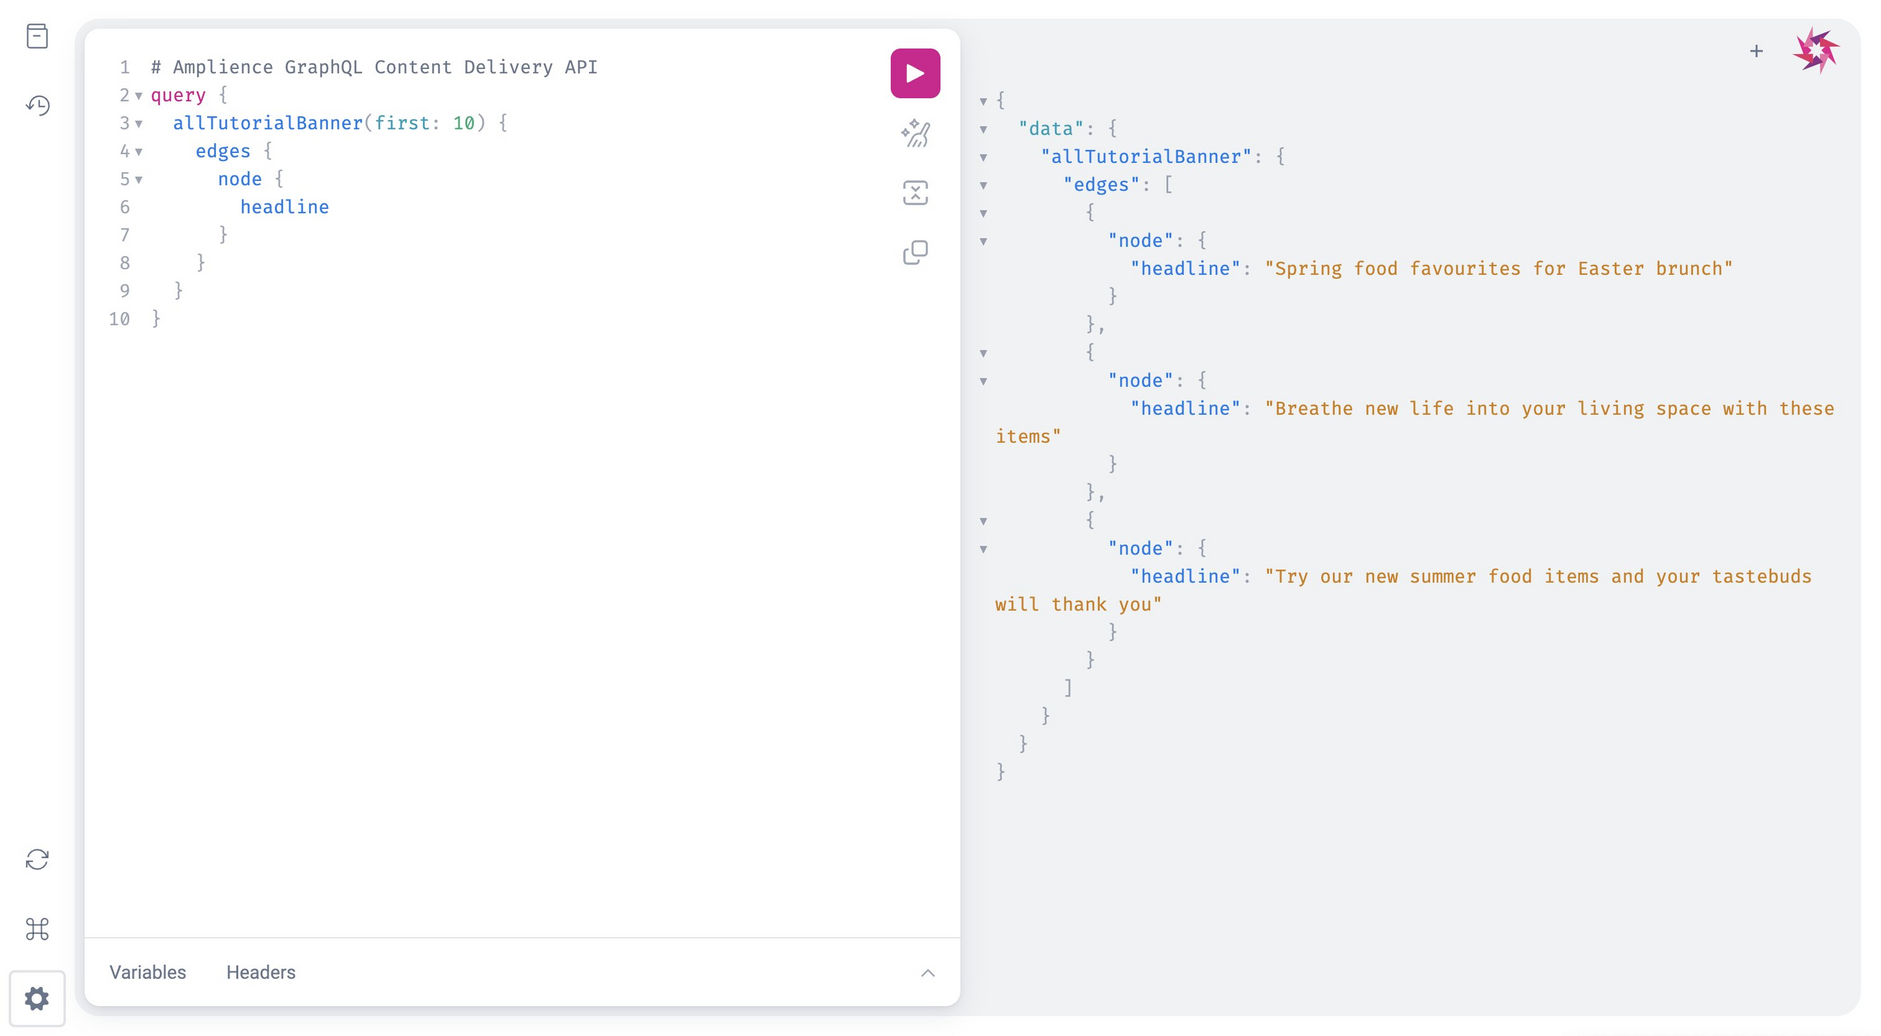Select the "Spring food favourites for Easter brunch" value
The height and width of the screenshot is (1036, 1881).
click(x=1498, y=268)
